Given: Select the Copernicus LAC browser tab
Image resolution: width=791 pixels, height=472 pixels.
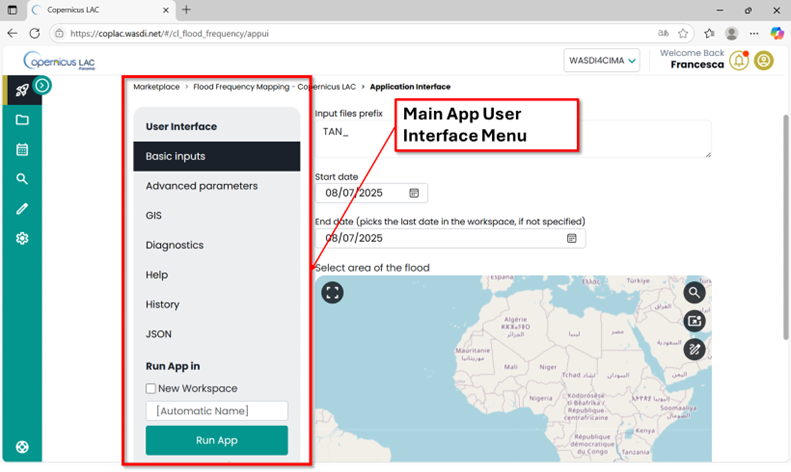Looking at the screenshot, I should pos(100,10).
